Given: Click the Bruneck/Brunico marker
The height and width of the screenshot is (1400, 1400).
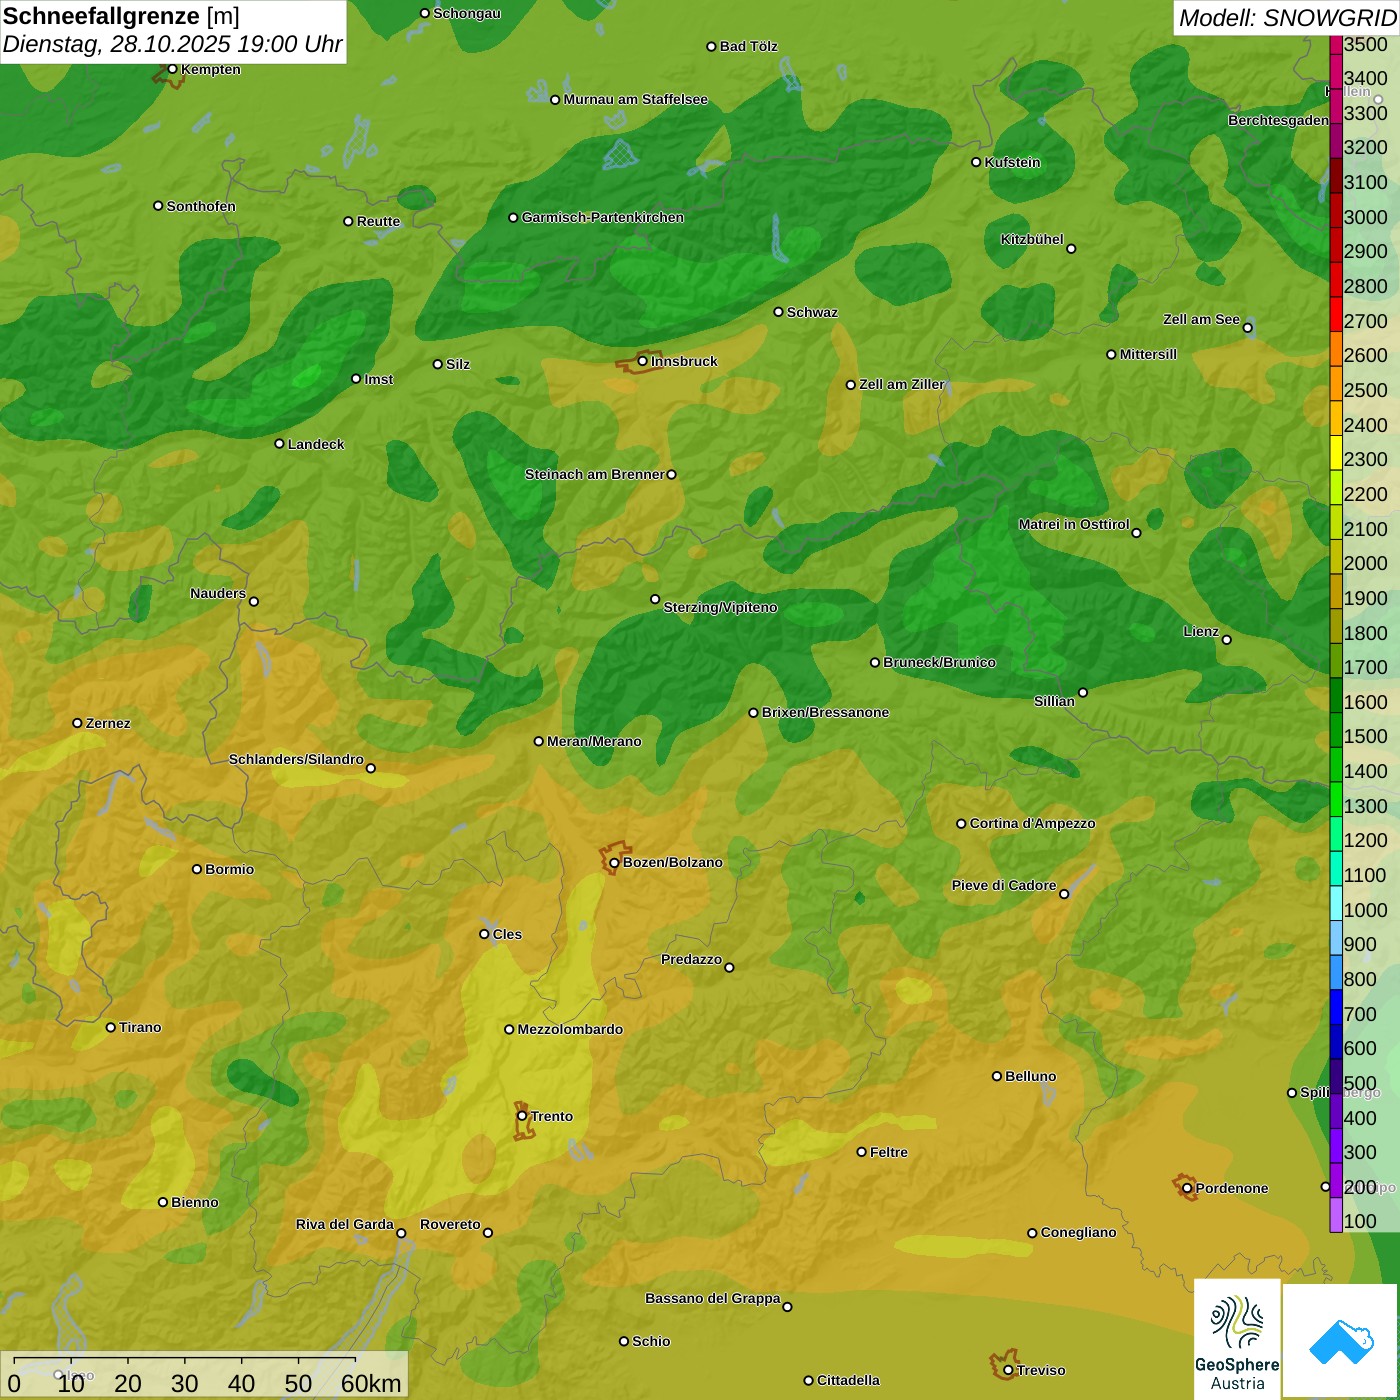Looking at the screenshot, I should 875,662.
